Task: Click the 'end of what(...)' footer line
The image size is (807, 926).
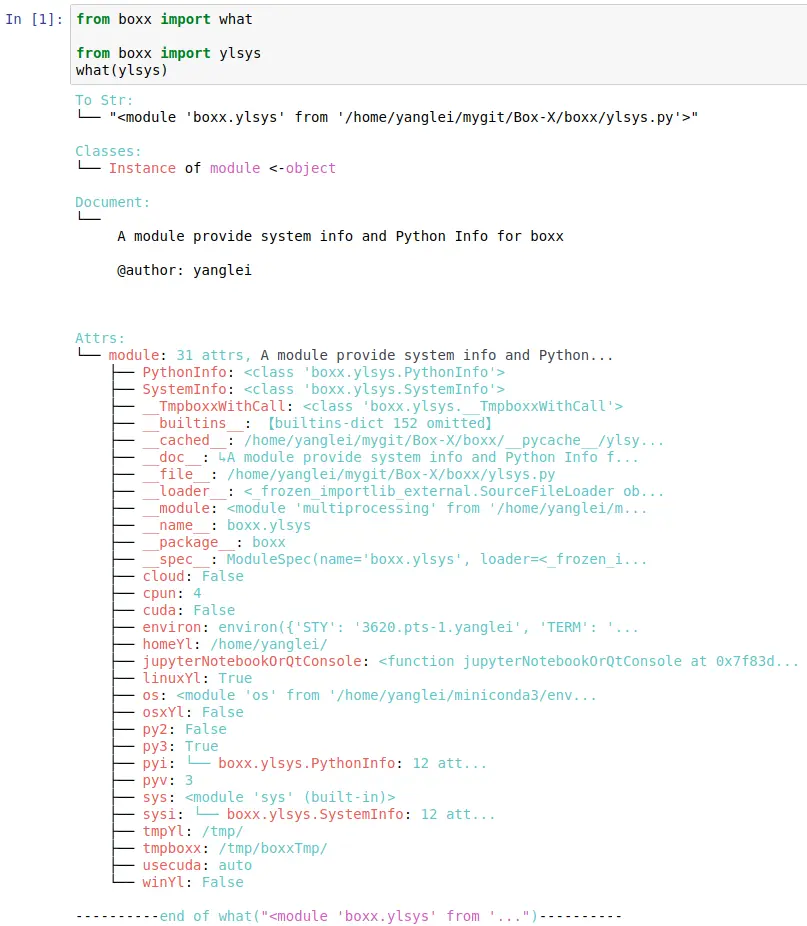Action: pos(349,917)
